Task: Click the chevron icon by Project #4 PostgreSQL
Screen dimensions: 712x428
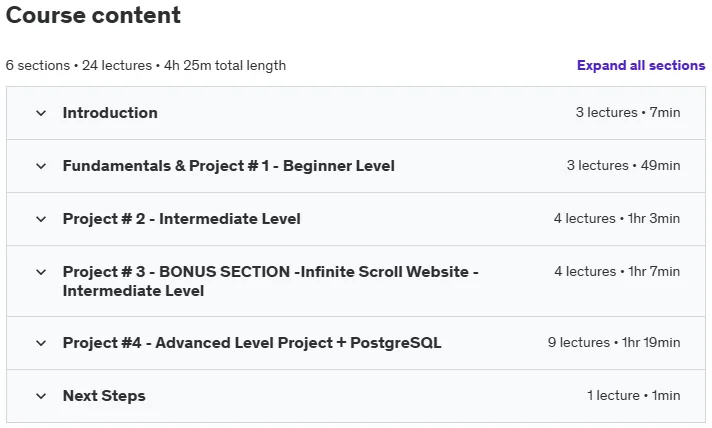Action: [x=41, y=343]
